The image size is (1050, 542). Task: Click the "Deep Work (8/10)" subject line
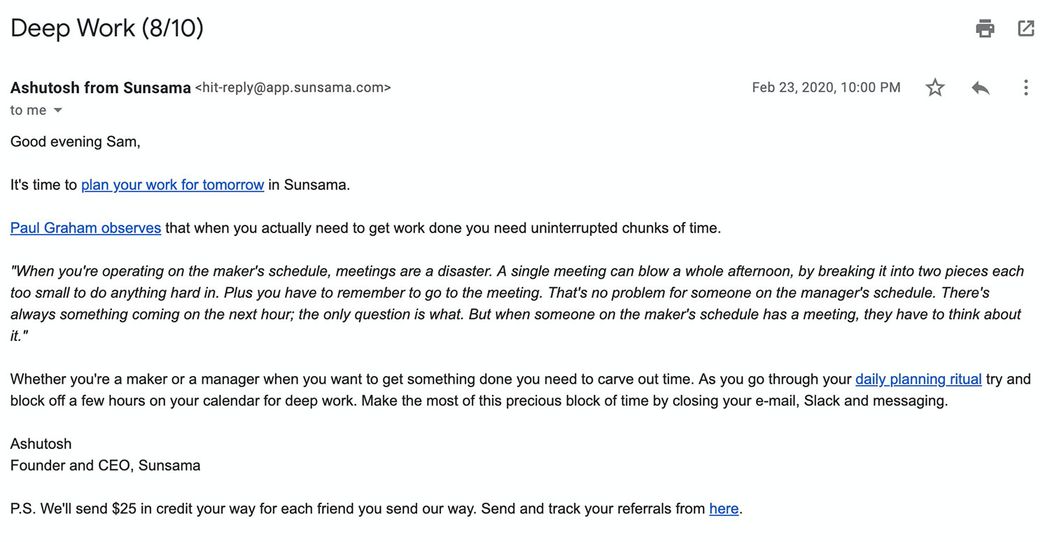107,28
